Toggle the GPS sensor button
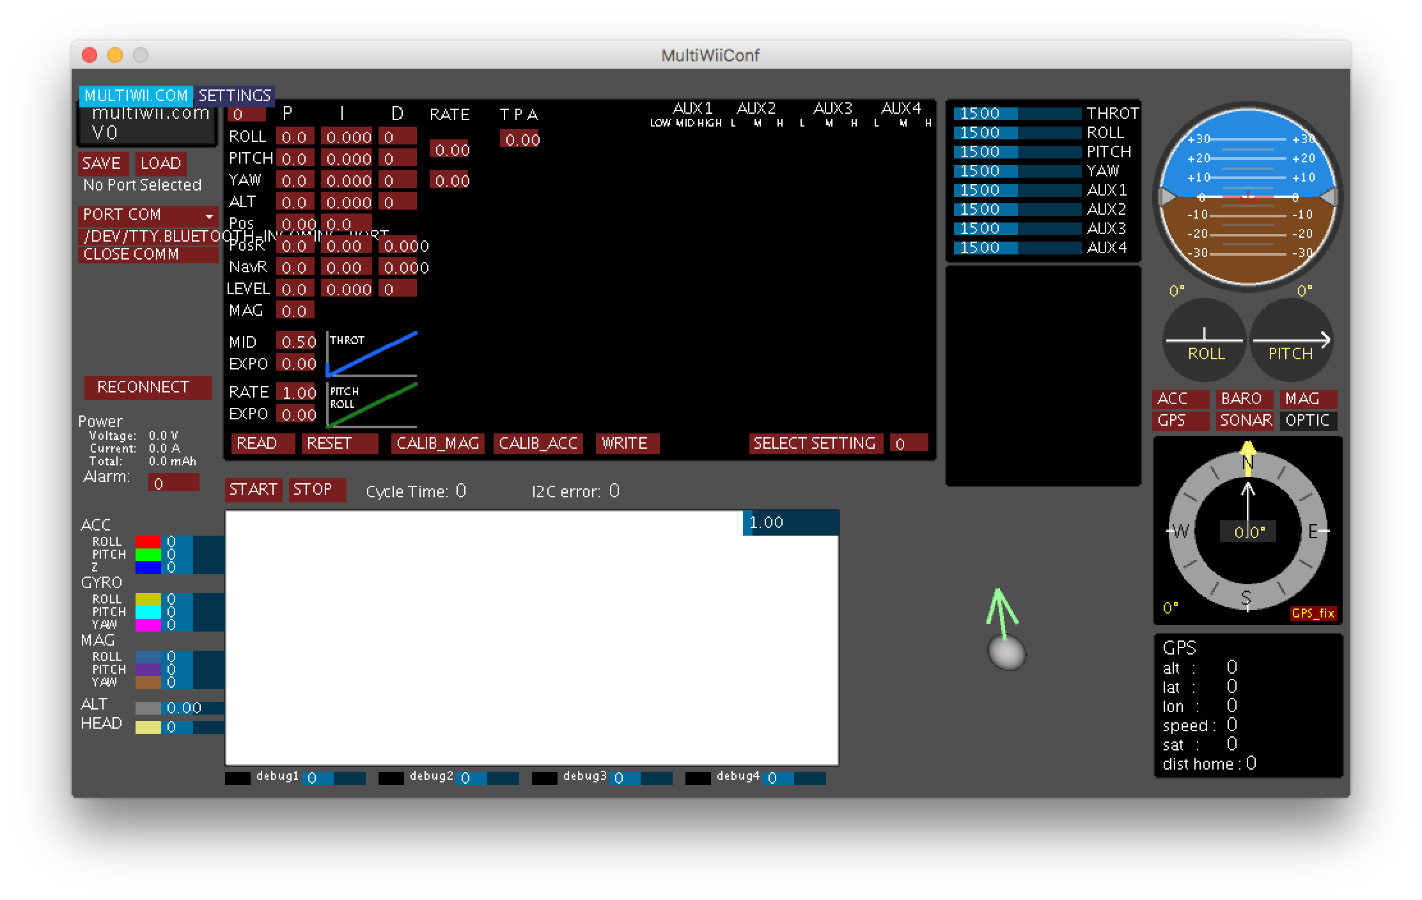Viewport: 1422px width, 900px height. coord(1180,421)
